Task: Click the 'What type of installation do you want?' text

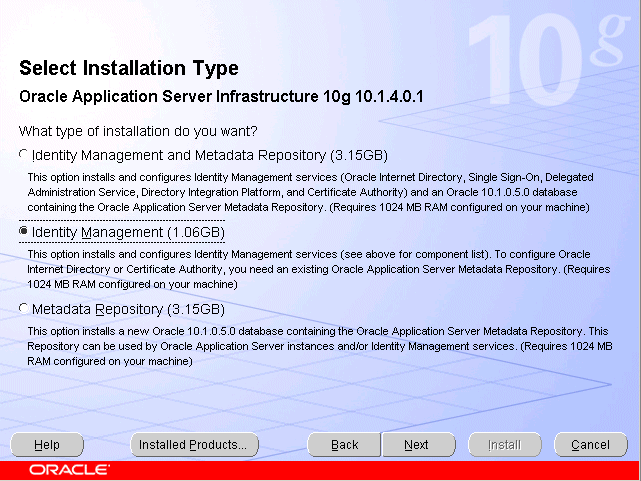Action: coord(138,132)
